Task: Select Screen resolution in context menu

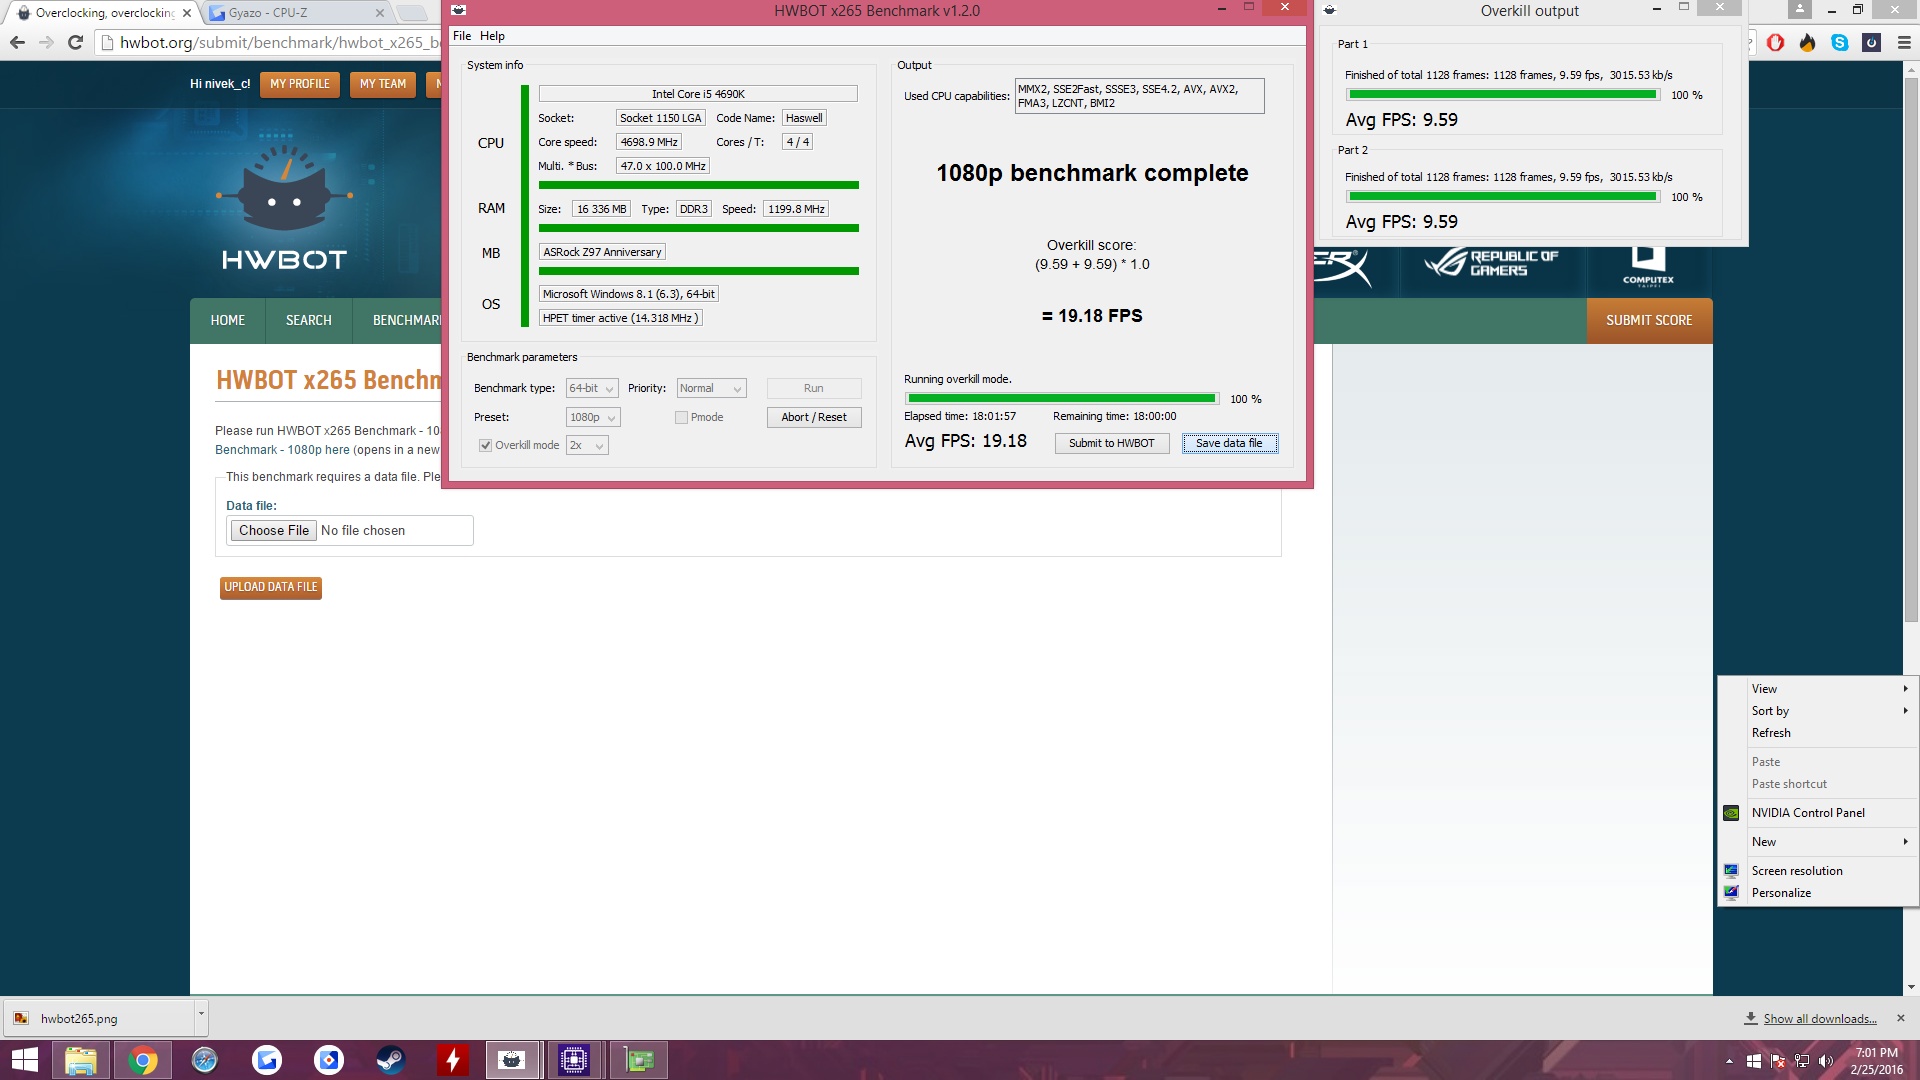Action: (1818, 871)
